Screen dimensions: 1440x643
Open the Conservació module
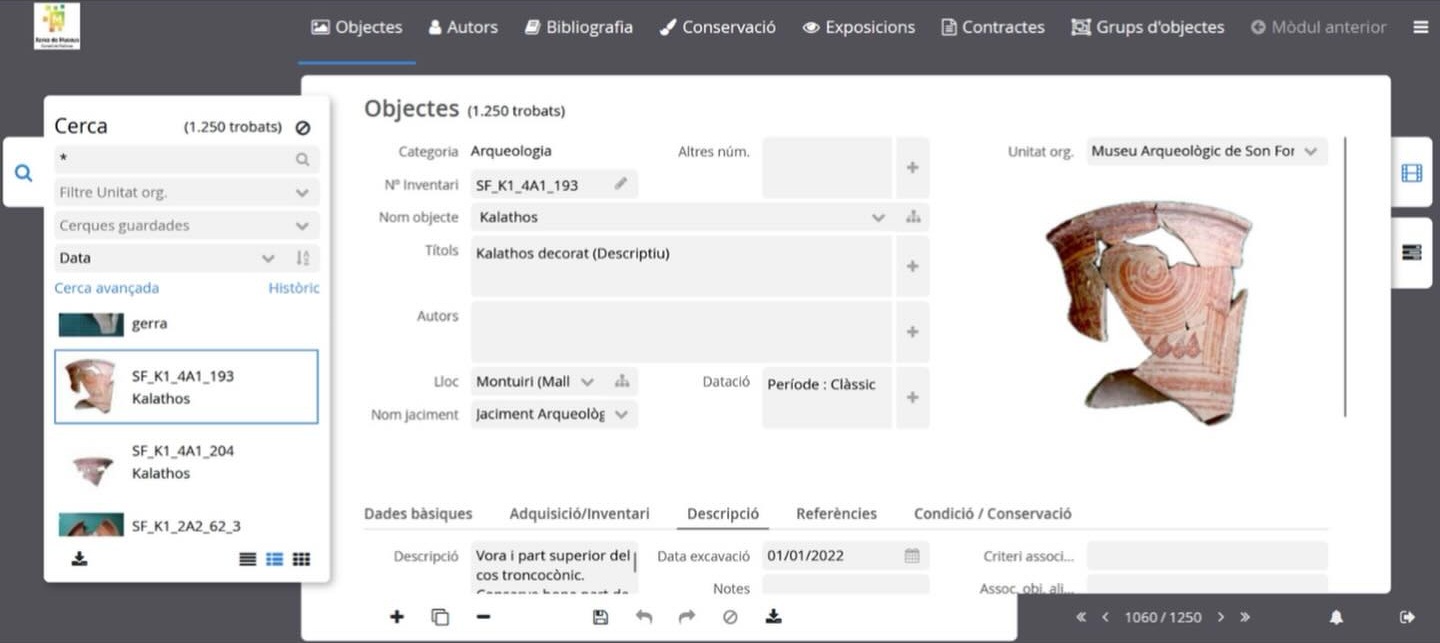click(x=718, y=27)
